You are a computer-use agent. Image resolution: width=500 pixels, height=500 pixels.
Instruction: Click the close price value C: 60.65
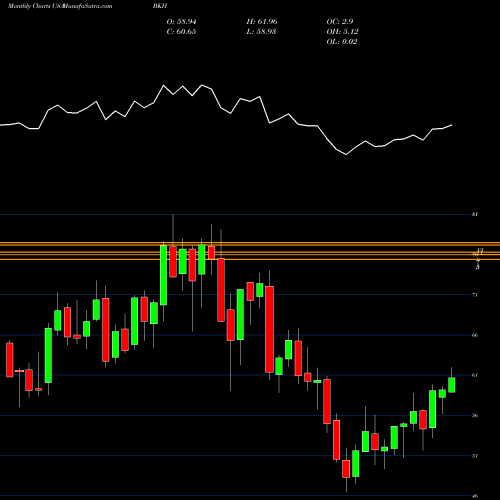pos(181,31)
